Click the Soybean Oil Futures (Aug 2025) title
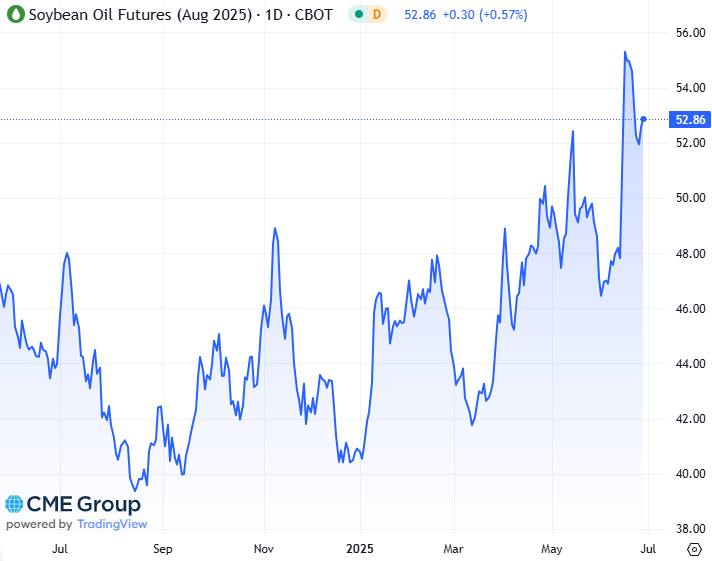The image size is (712, 561). (x=140, y=15)
